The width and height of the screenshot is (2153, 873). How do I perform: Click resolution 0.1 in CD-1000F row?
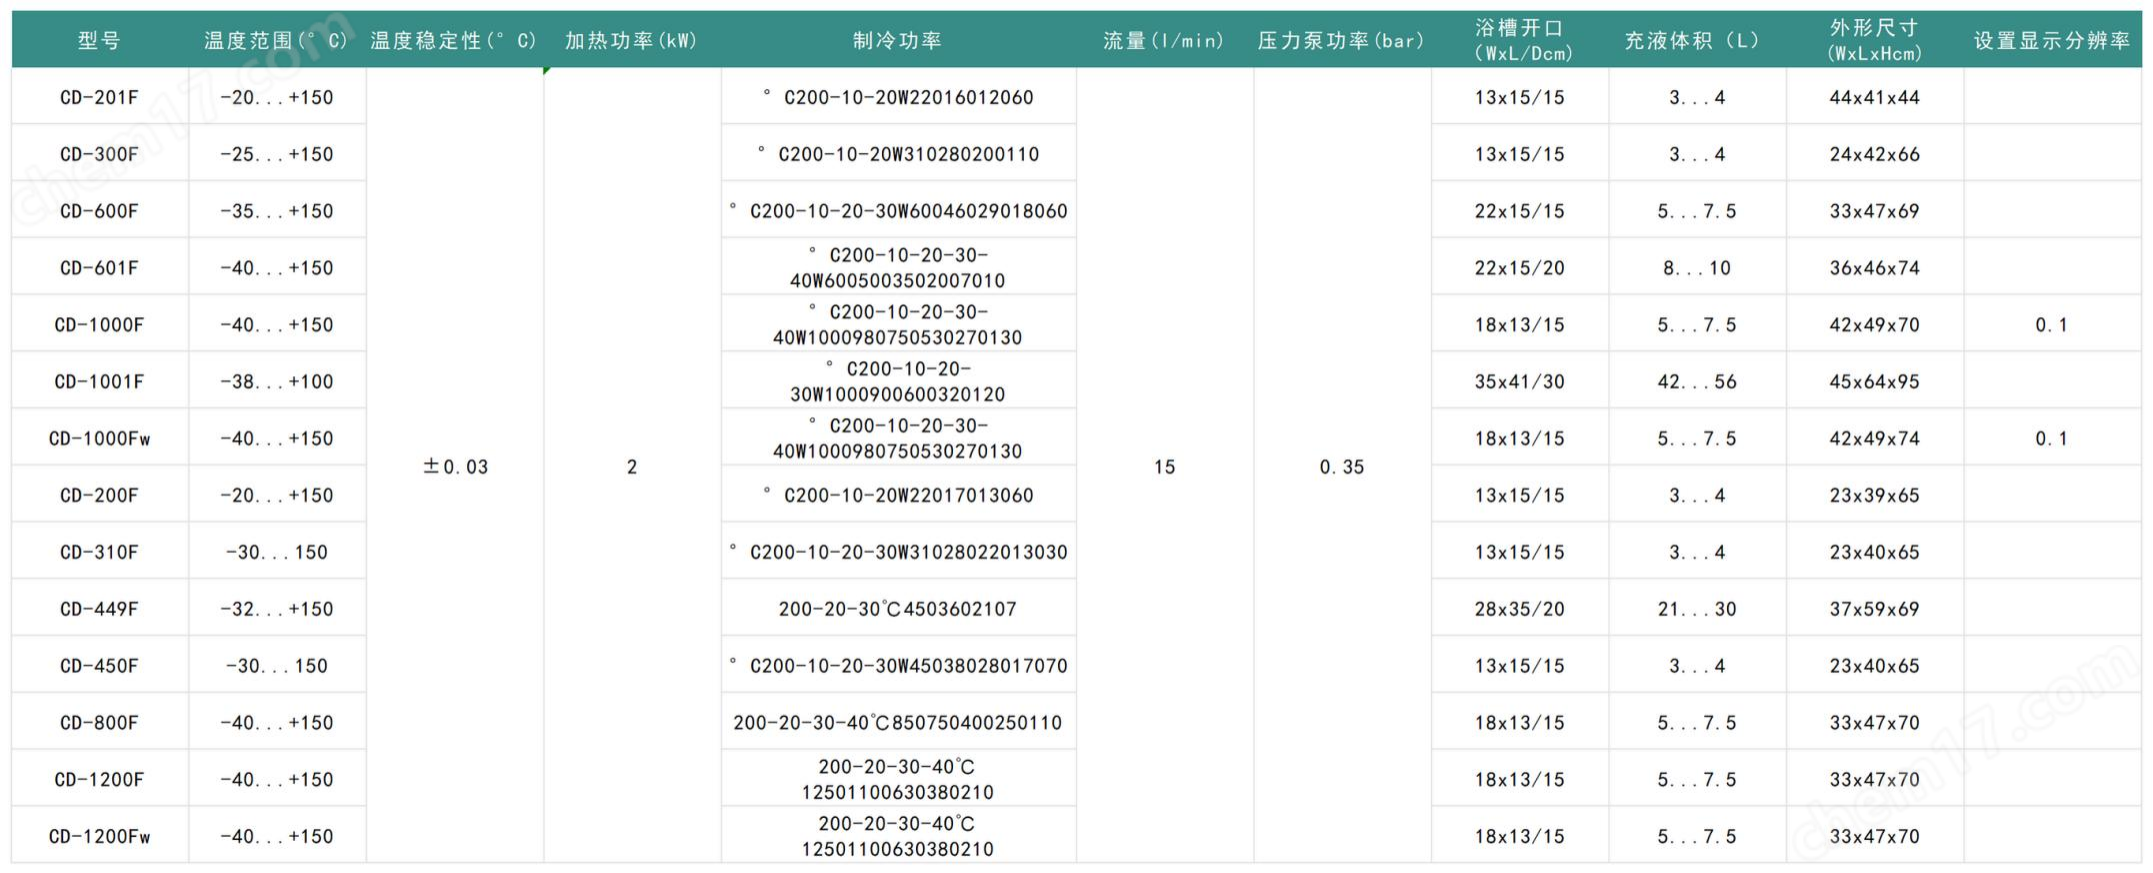pyautogui.click(x=2051, y=325)
